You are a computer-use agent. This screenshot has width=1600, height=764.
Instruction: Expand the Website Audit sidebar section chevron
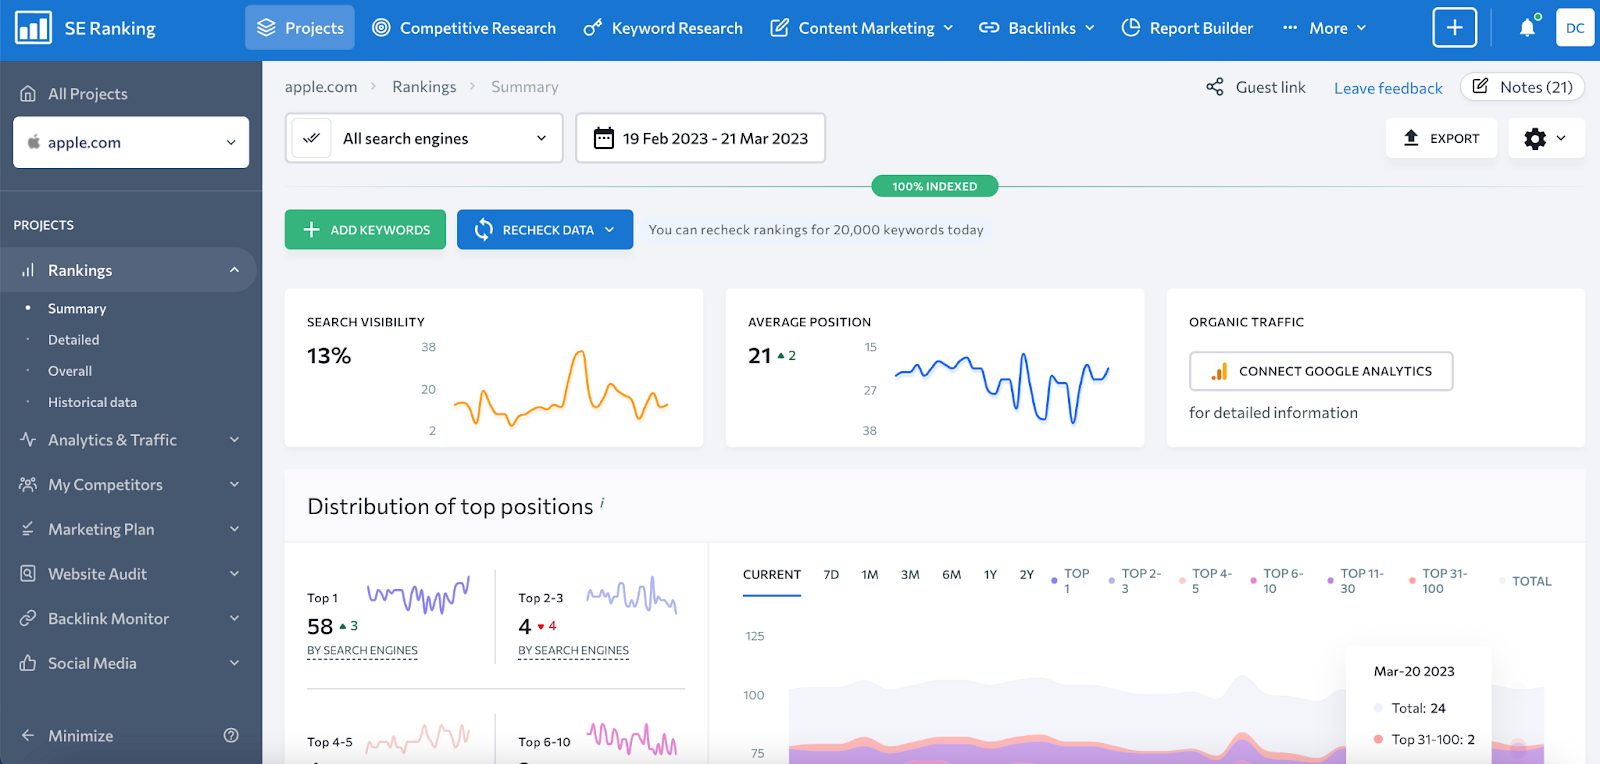(234, 574)
